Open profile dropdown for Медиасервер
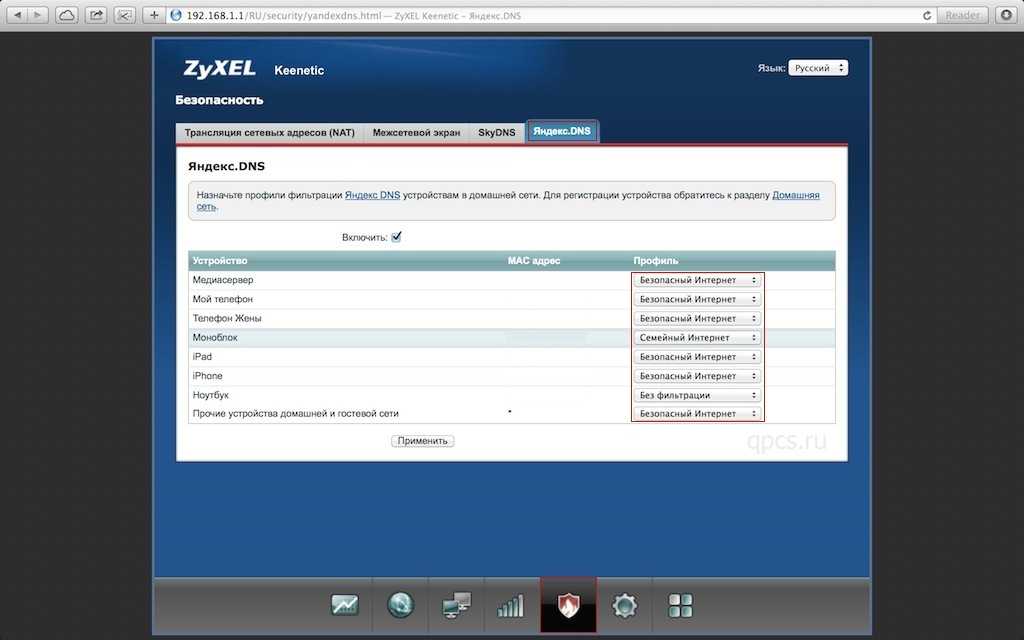 click(697, 280)
